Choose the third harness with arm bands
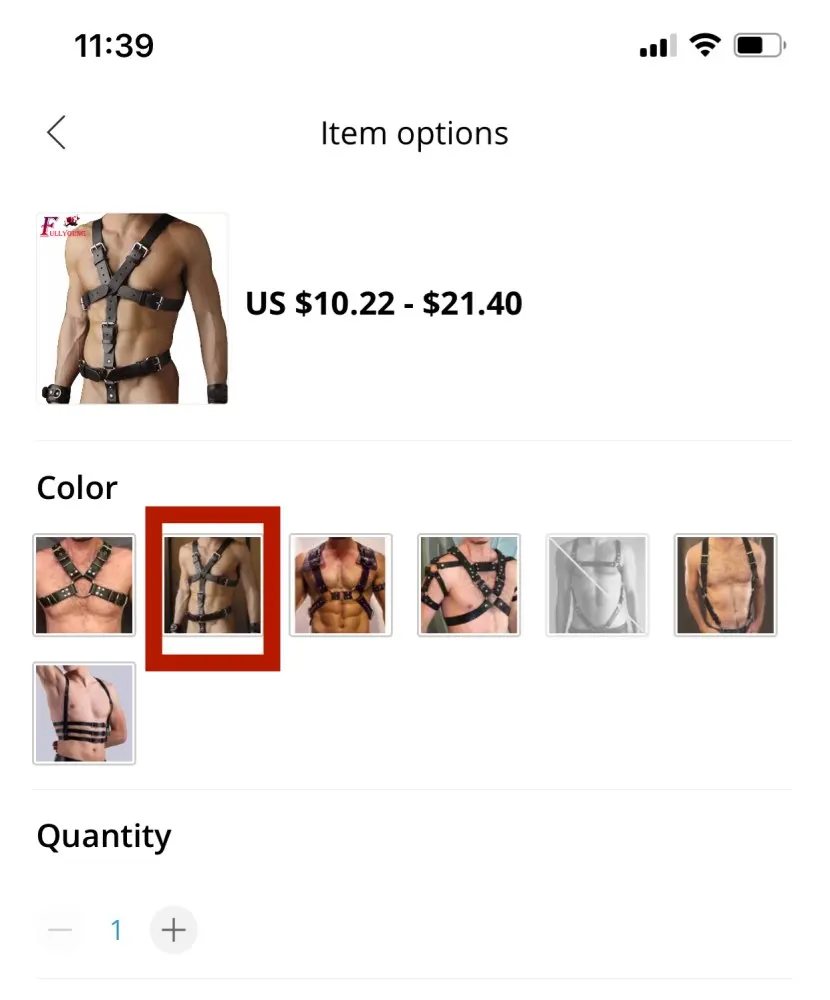 point(341,585)
